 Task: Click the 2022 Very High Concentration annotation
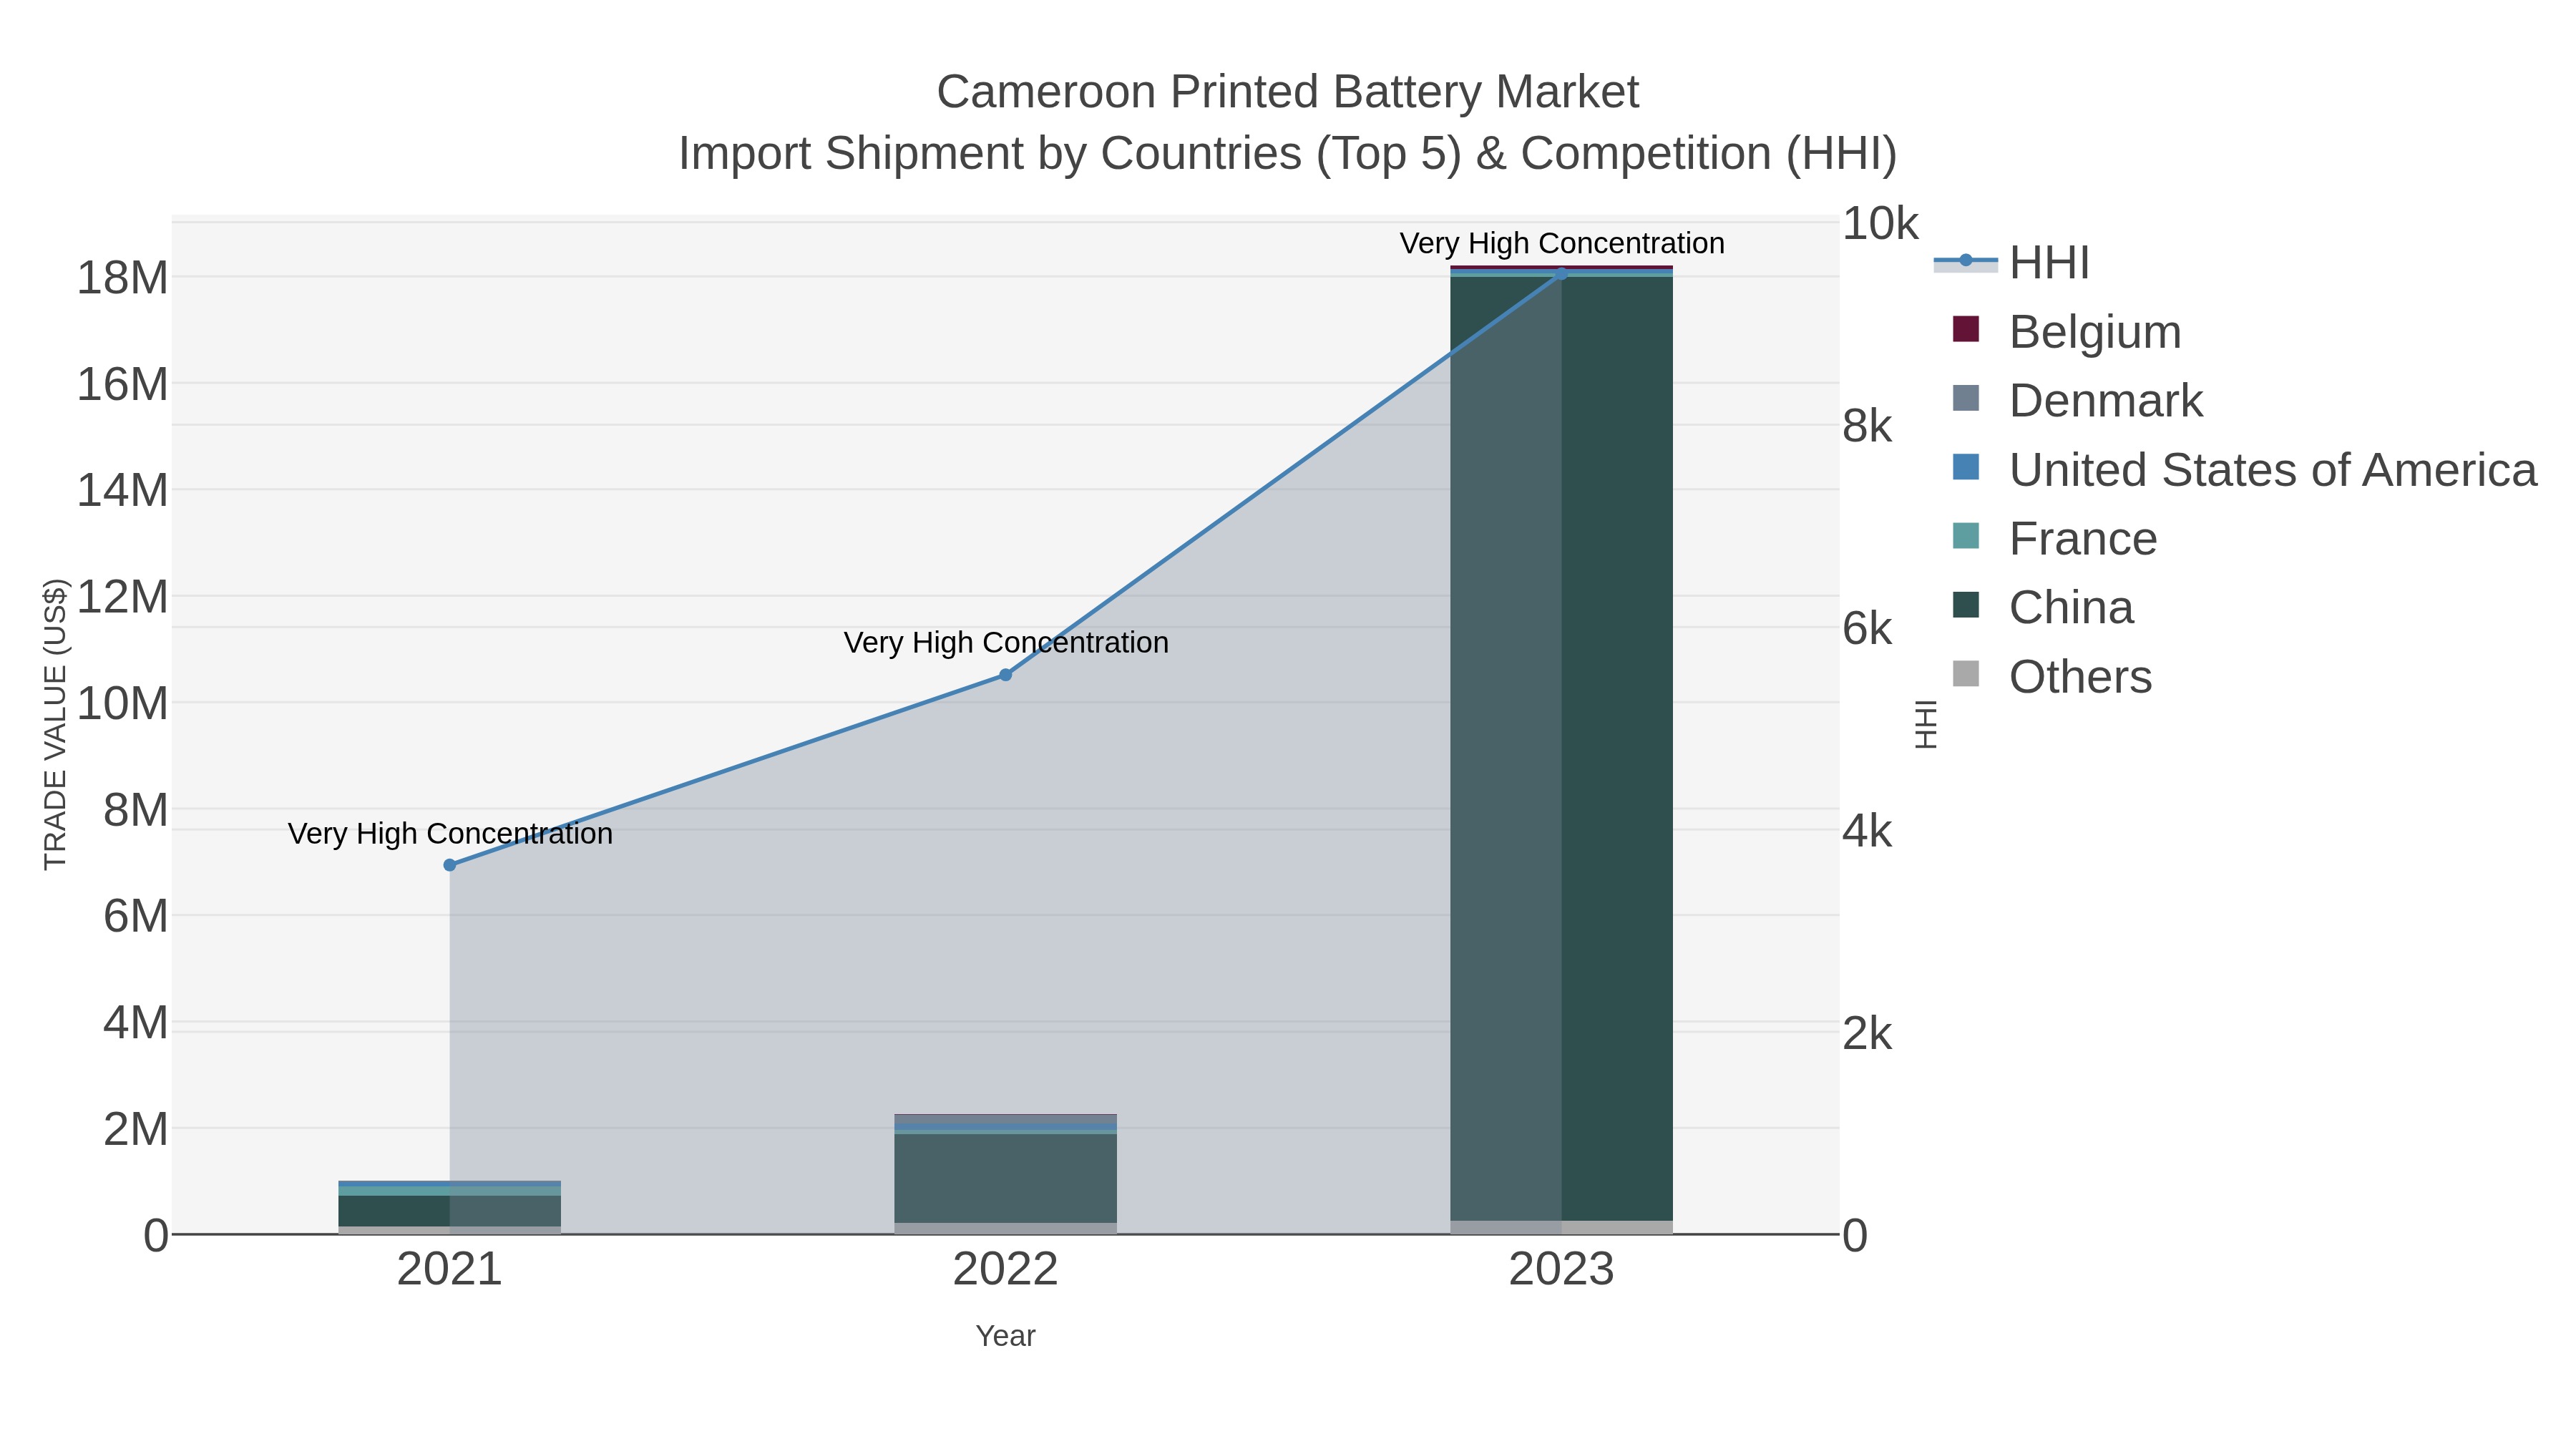(x=1006, y=643)
